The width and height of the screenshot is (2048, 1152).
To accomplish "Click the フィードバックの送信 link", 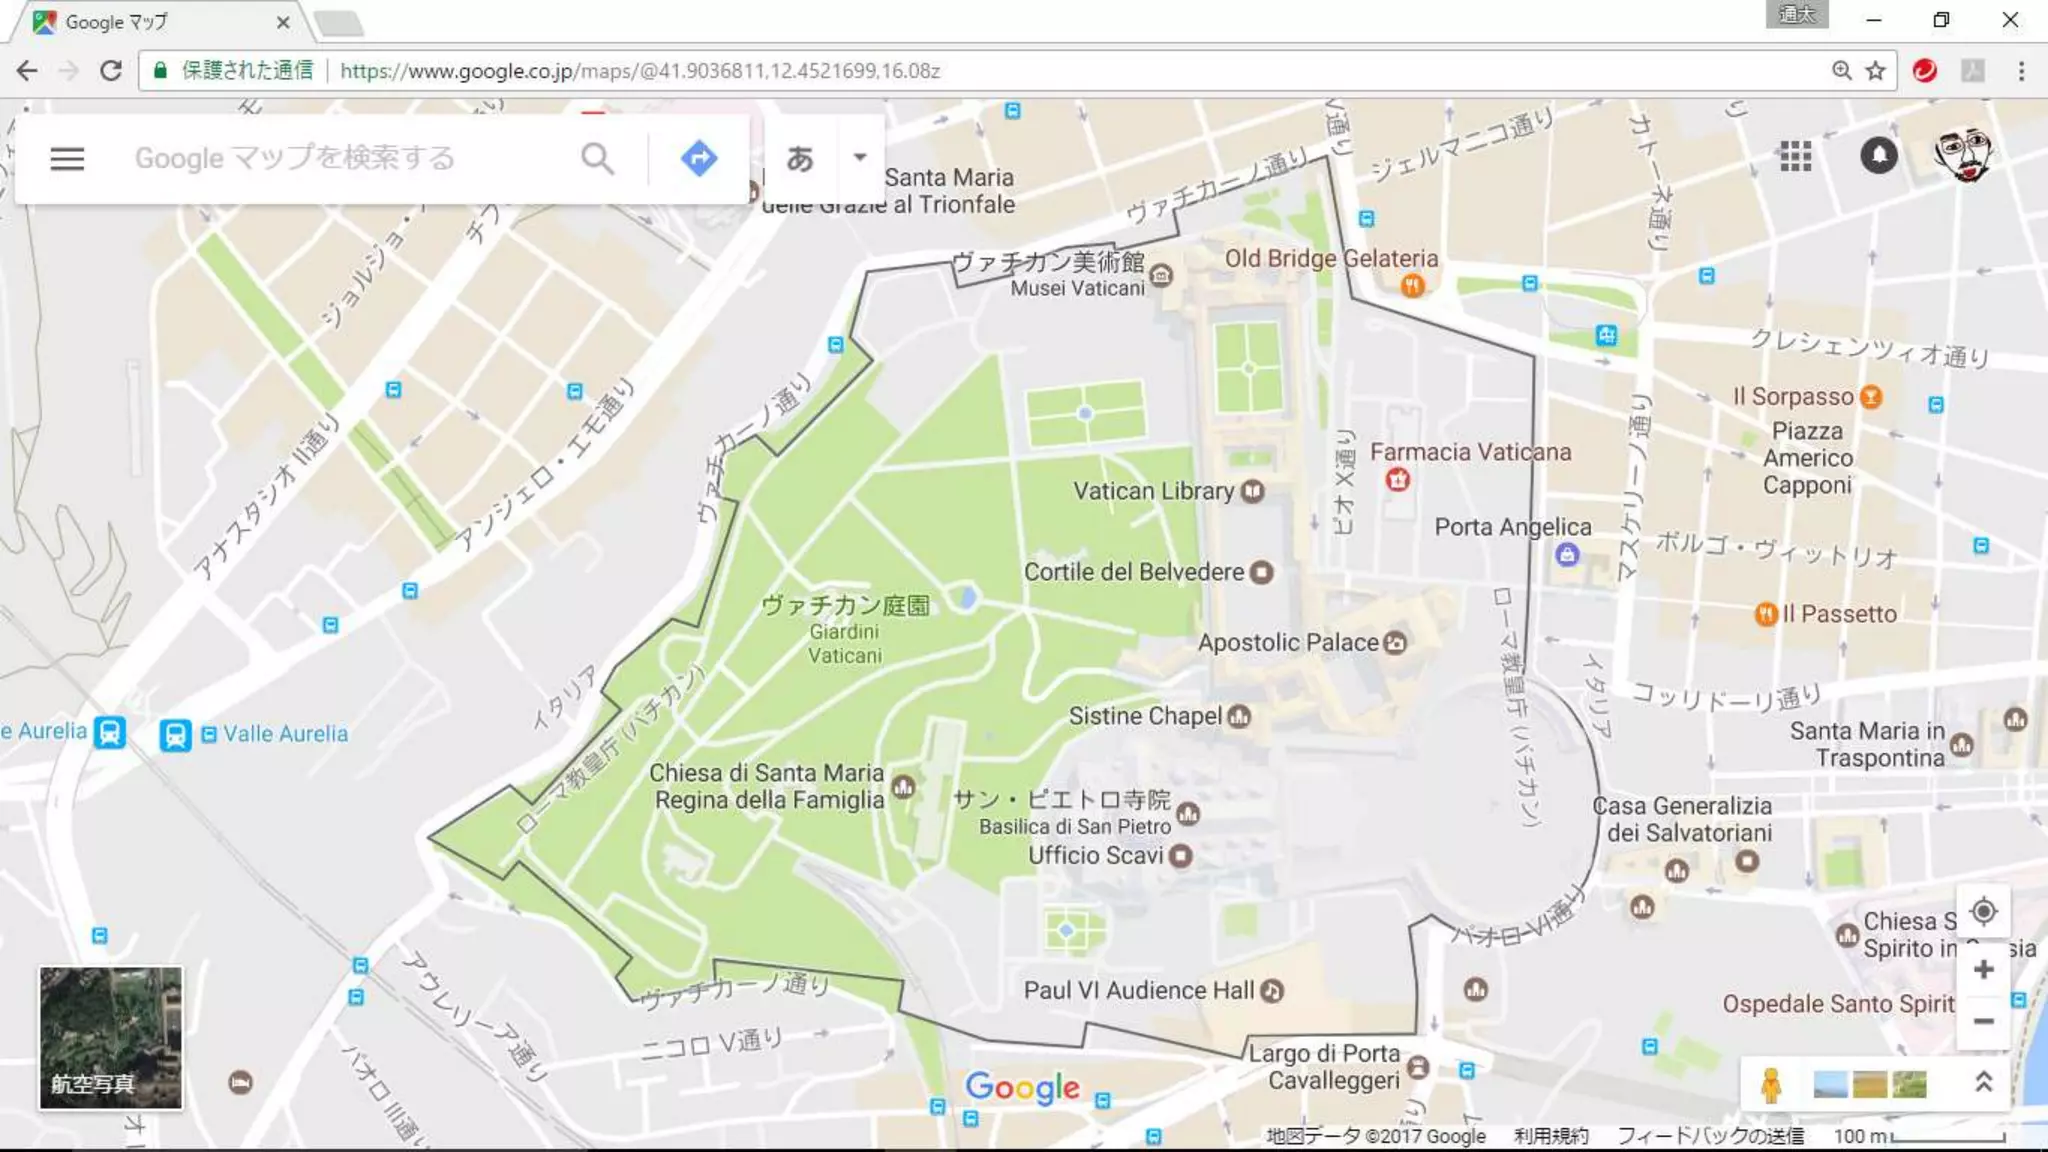I will click(1710, 1136).
